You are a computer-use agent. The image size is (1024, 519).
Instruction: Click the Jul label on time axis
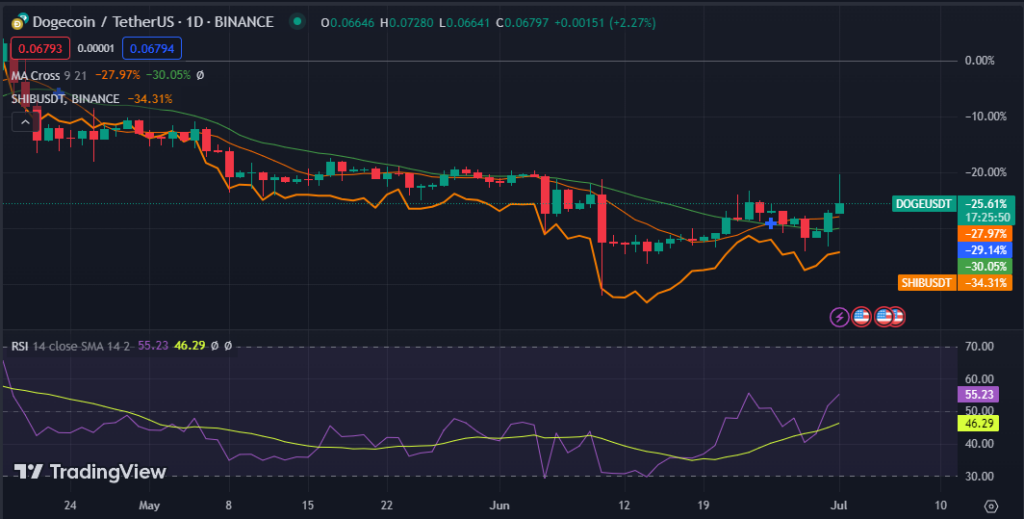pyautogui.click(x=839, y=505)
